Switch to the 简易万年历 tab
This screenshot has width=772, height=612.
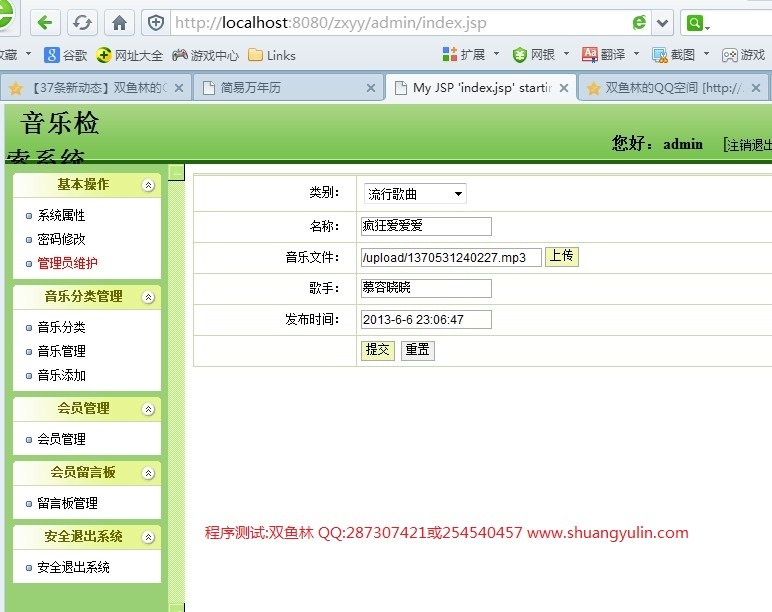click(288, 88)
